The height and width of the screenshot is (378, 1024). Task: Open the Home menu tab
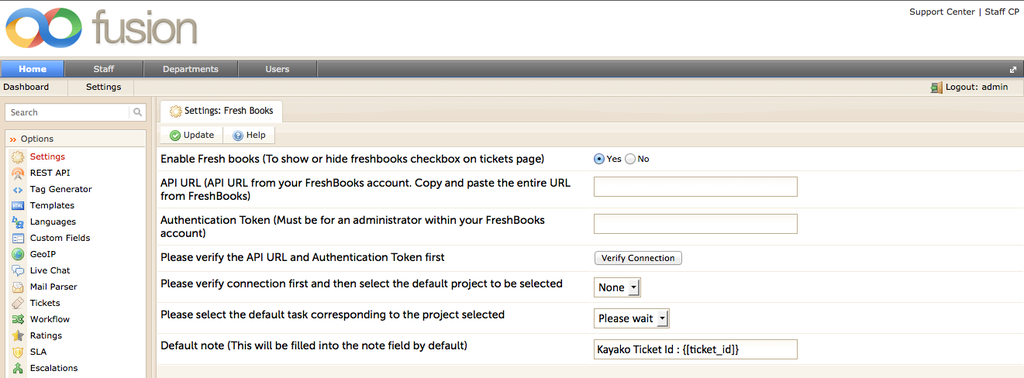tap(33, 69)
